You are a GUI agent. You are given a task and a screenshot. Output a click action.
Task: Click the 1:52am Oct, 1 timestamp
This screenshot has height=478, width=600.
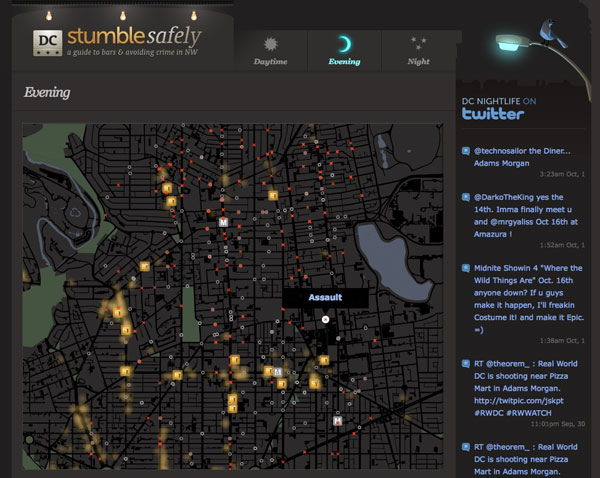[x=562, y=245]
